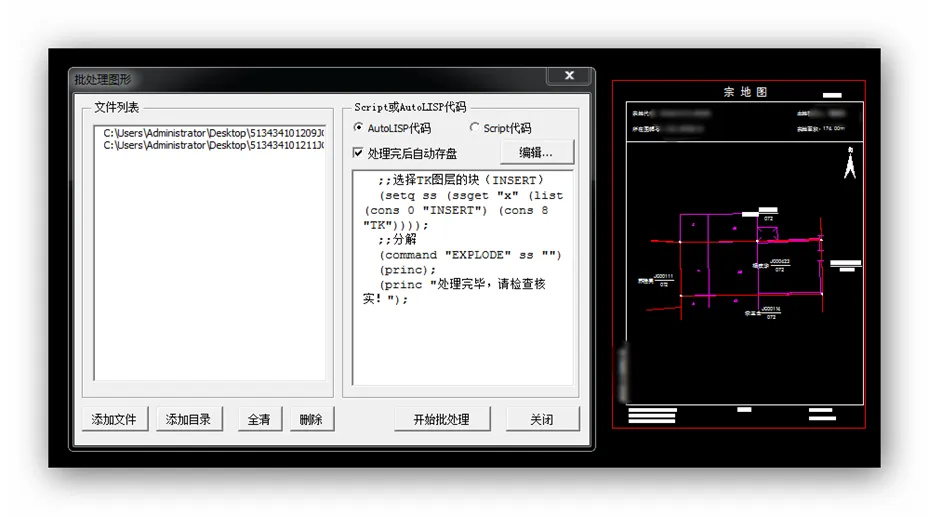
Task: Start processing with 开始批处理
Action: pyautogui.click(x=441, y=419)
